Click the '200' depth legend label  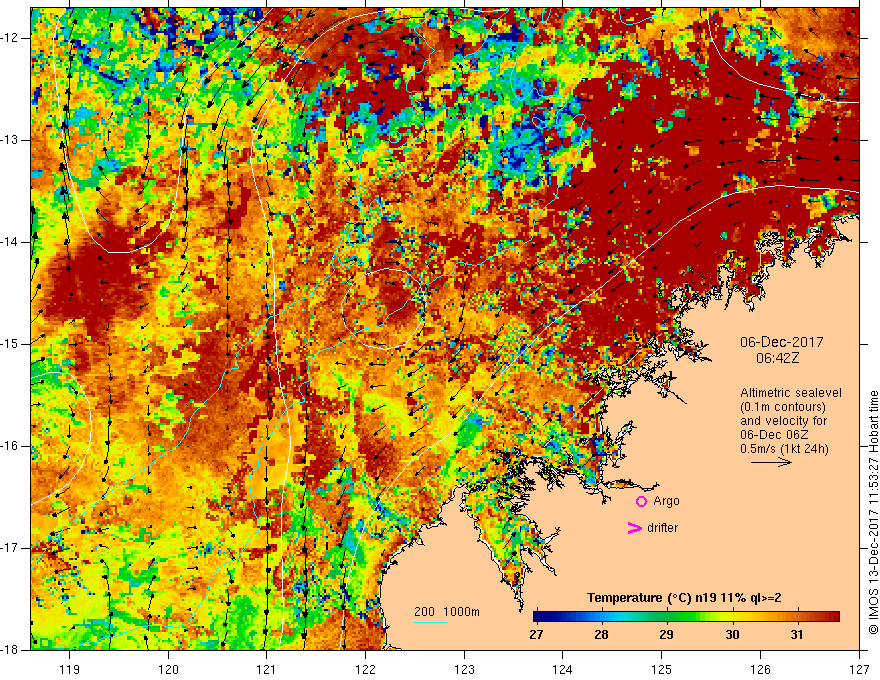point(424,612)
